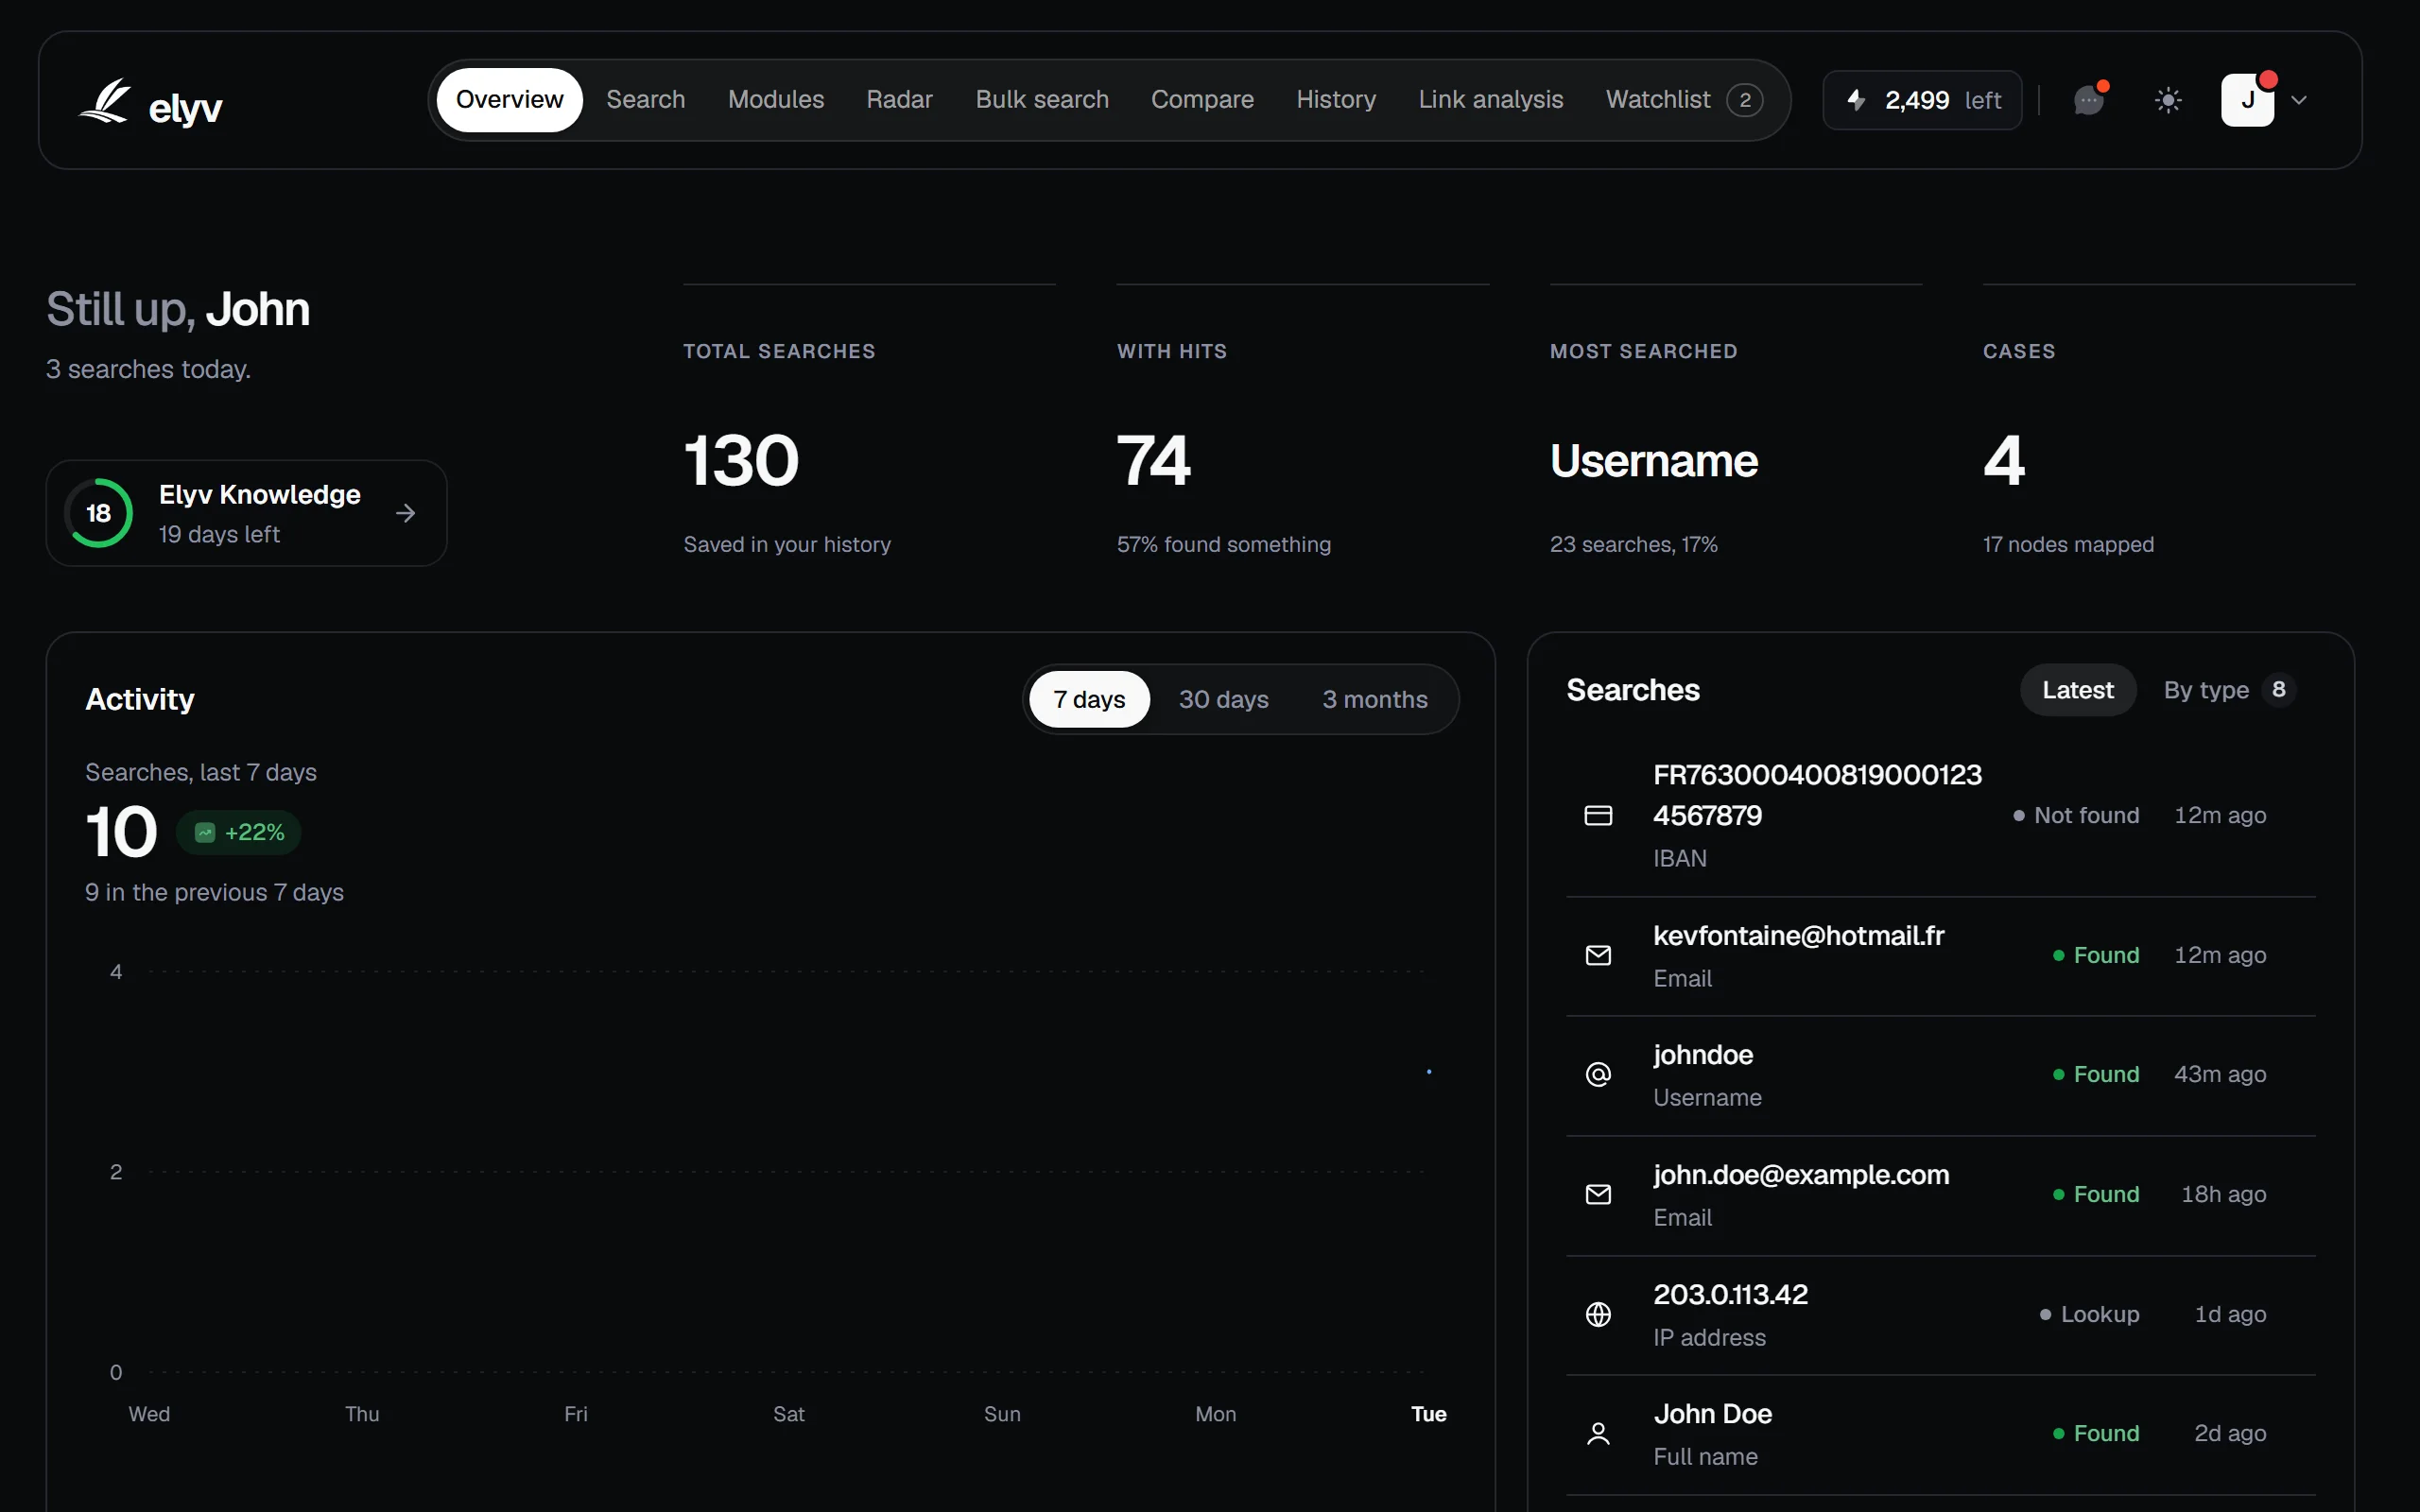Click '17 nodes mapped' text
The height and width of the screenshot is (1512, 2420).
[x=2068, y=544]
